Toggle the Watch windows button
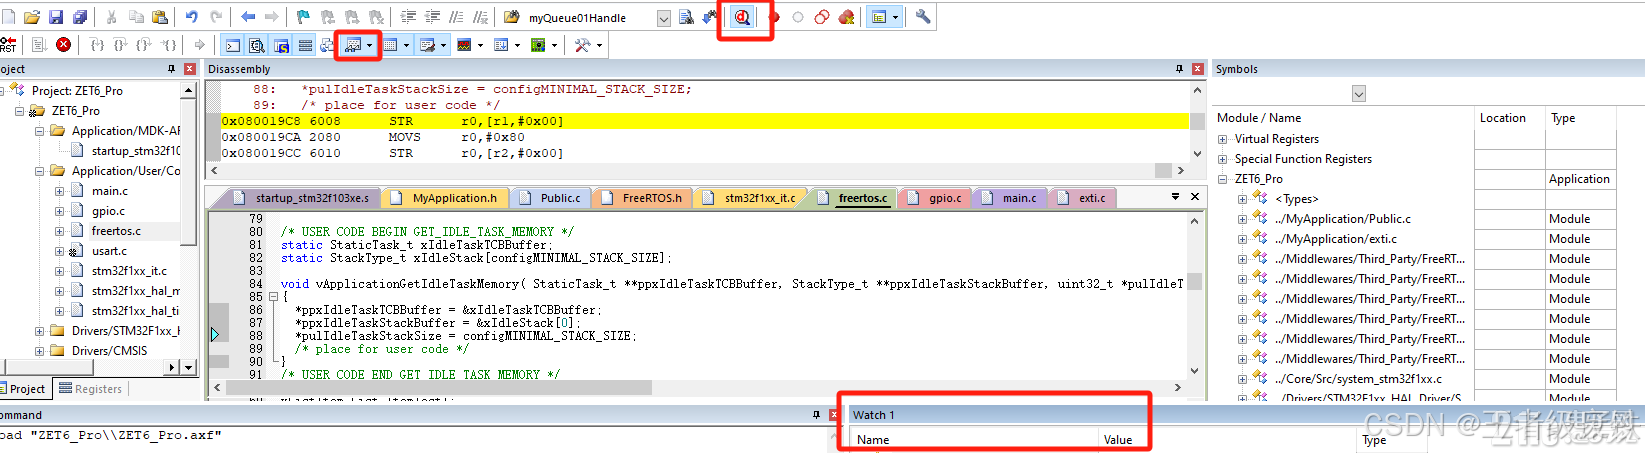The width and height of the screenshot is (1645, 453). click(x=352, y=45)
